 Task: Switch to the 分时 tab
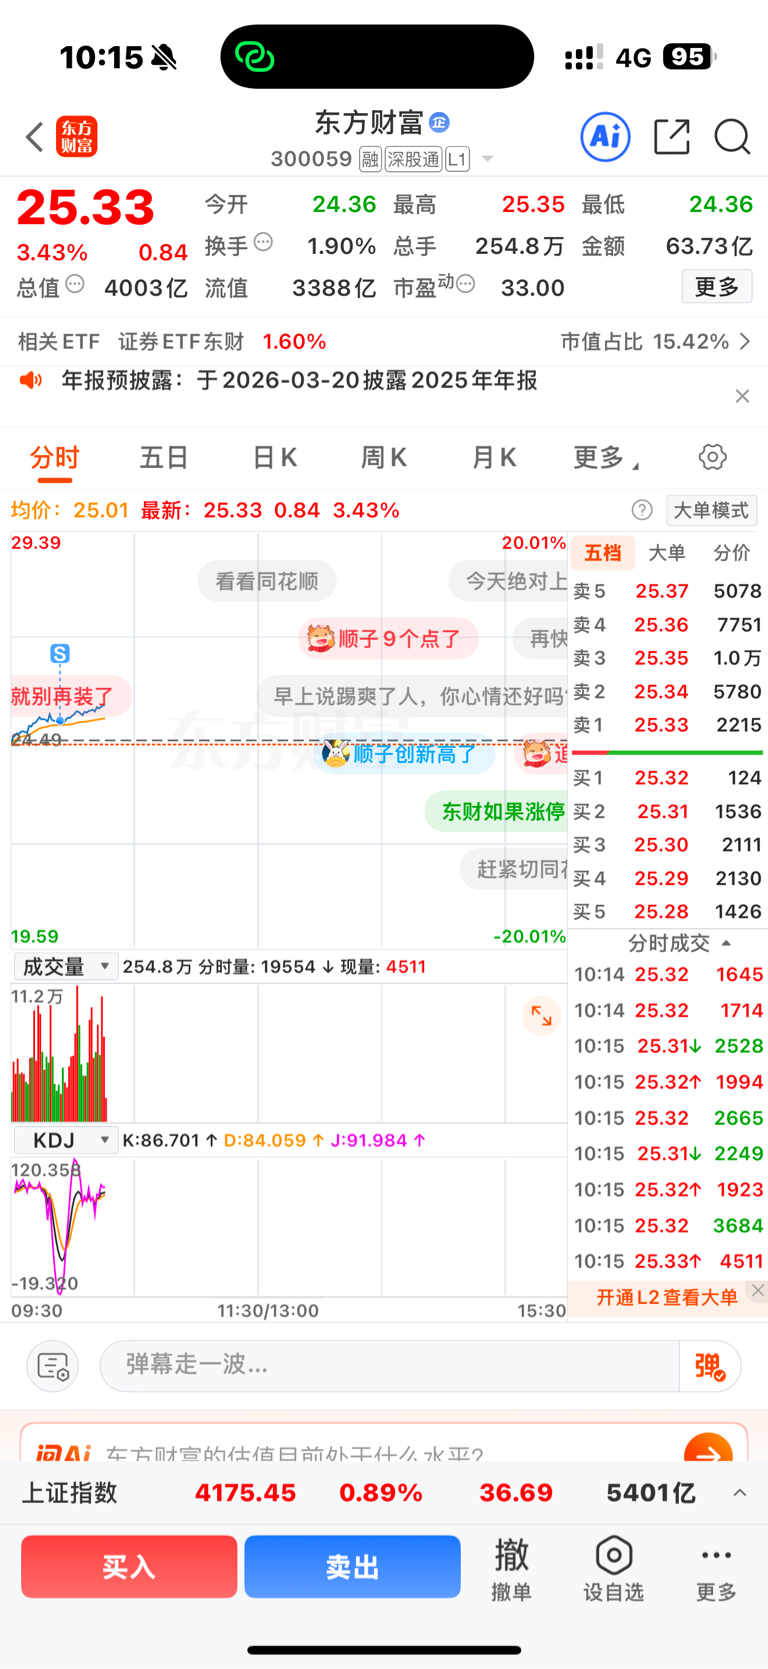[54, 458]
